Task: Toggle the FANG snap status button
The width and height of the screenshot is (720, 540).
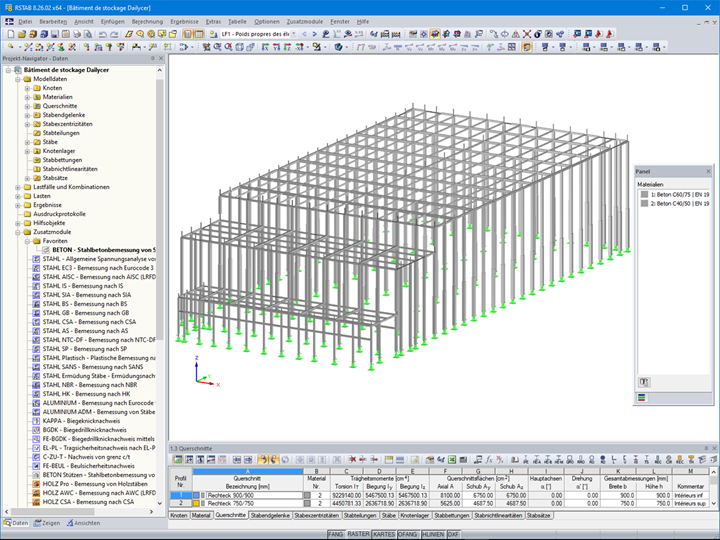Action: 337,535
